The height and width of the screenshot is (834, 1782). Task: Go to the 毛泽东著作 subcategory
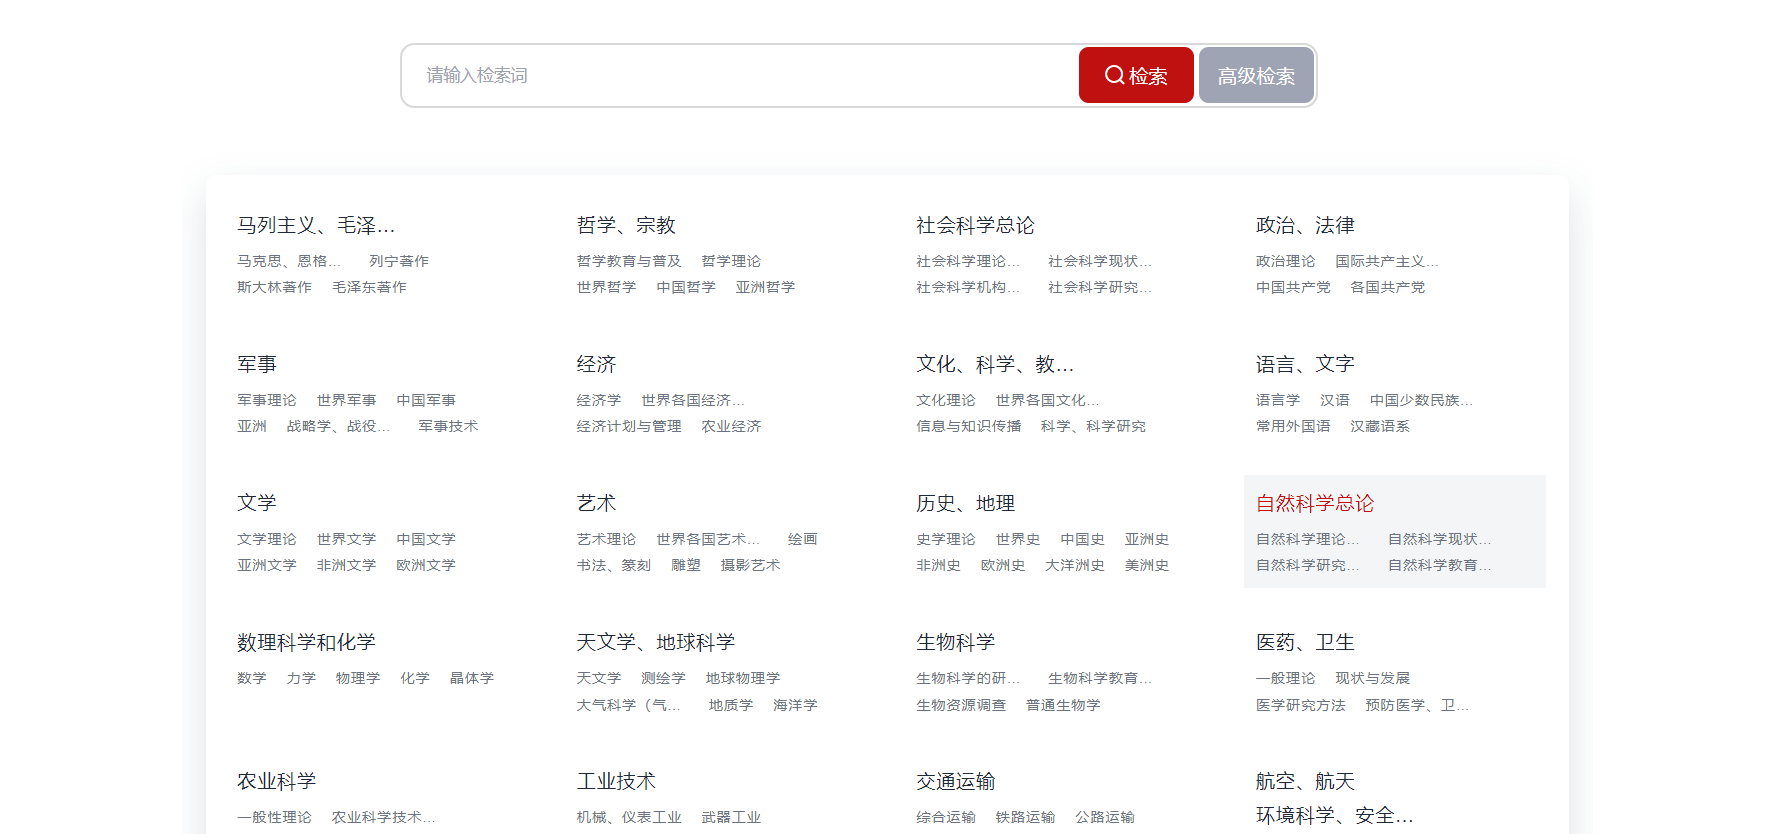coord(369,287)
